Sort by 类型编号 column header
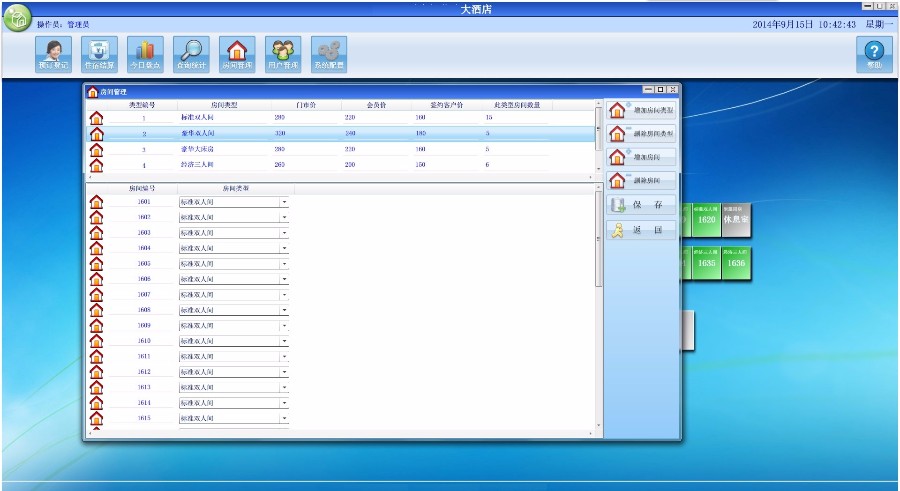The width and height of the screenshot is (900, 491). pyautogui.click(x=142, y=106)
